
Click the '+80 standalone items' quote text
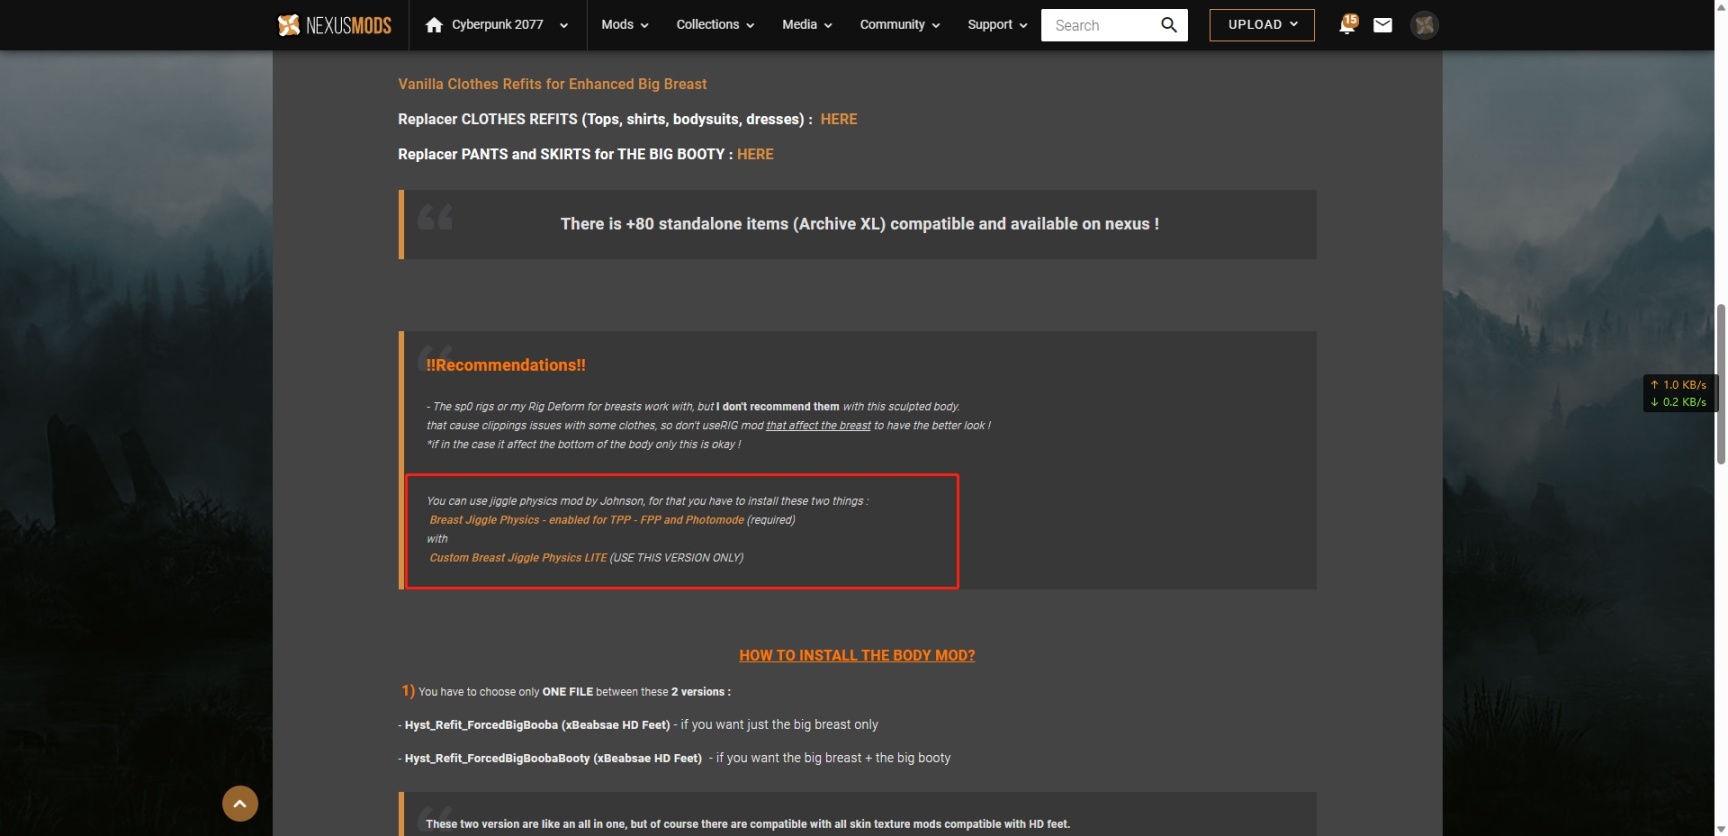pyautogui.click(x=860, y=224)
